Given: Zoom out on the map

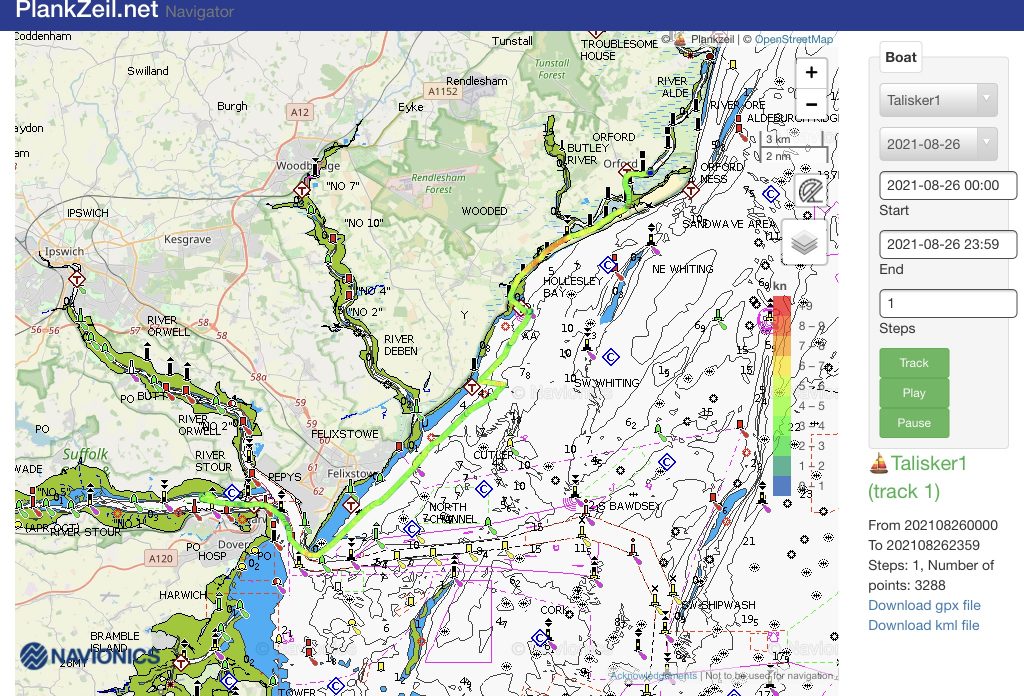Looking at the screenshot, I should pyautogui.click(x=811, y=104).
